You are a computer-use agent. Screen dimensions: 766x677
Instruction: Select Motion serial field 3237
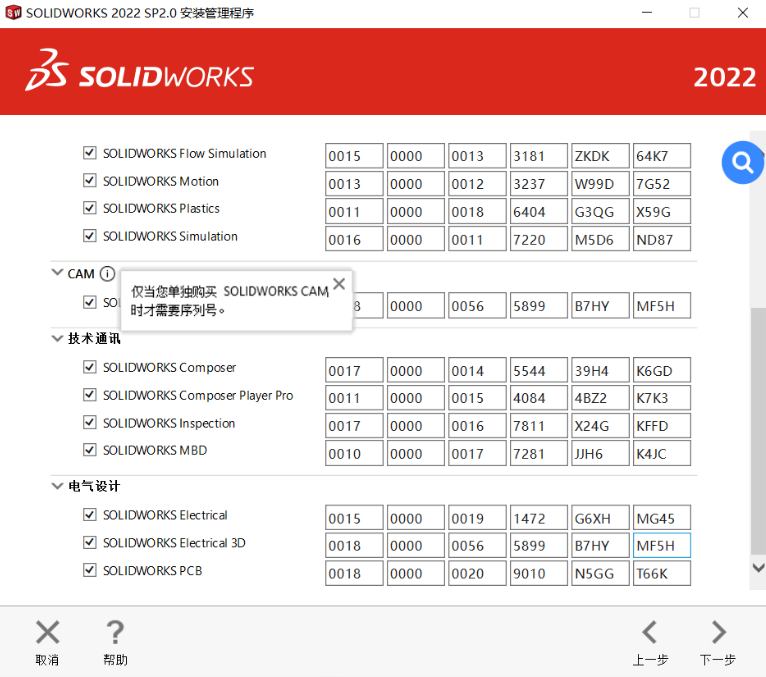(x=539, y=184)
